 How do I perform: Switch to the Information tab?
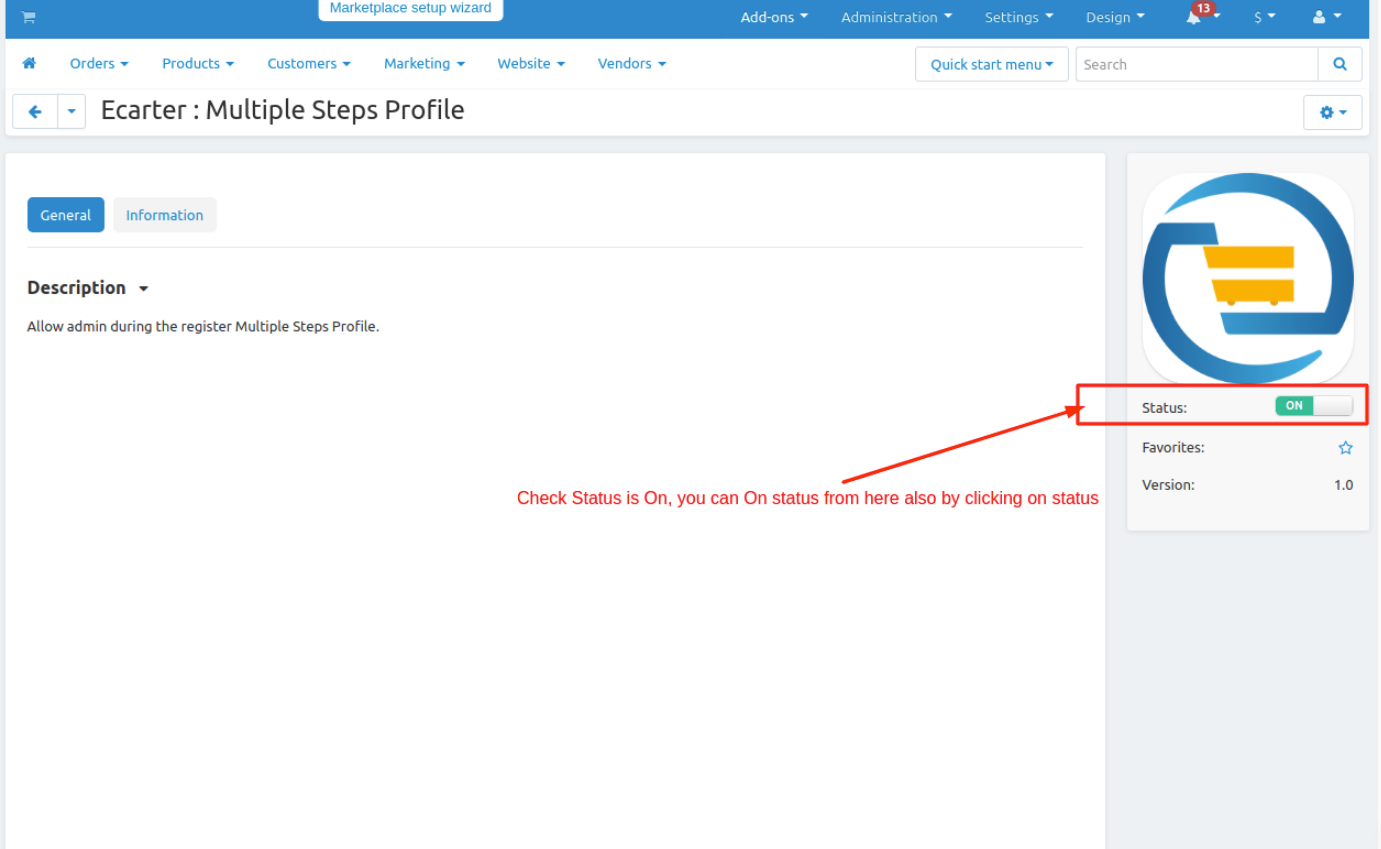click(x=164, y=215)
